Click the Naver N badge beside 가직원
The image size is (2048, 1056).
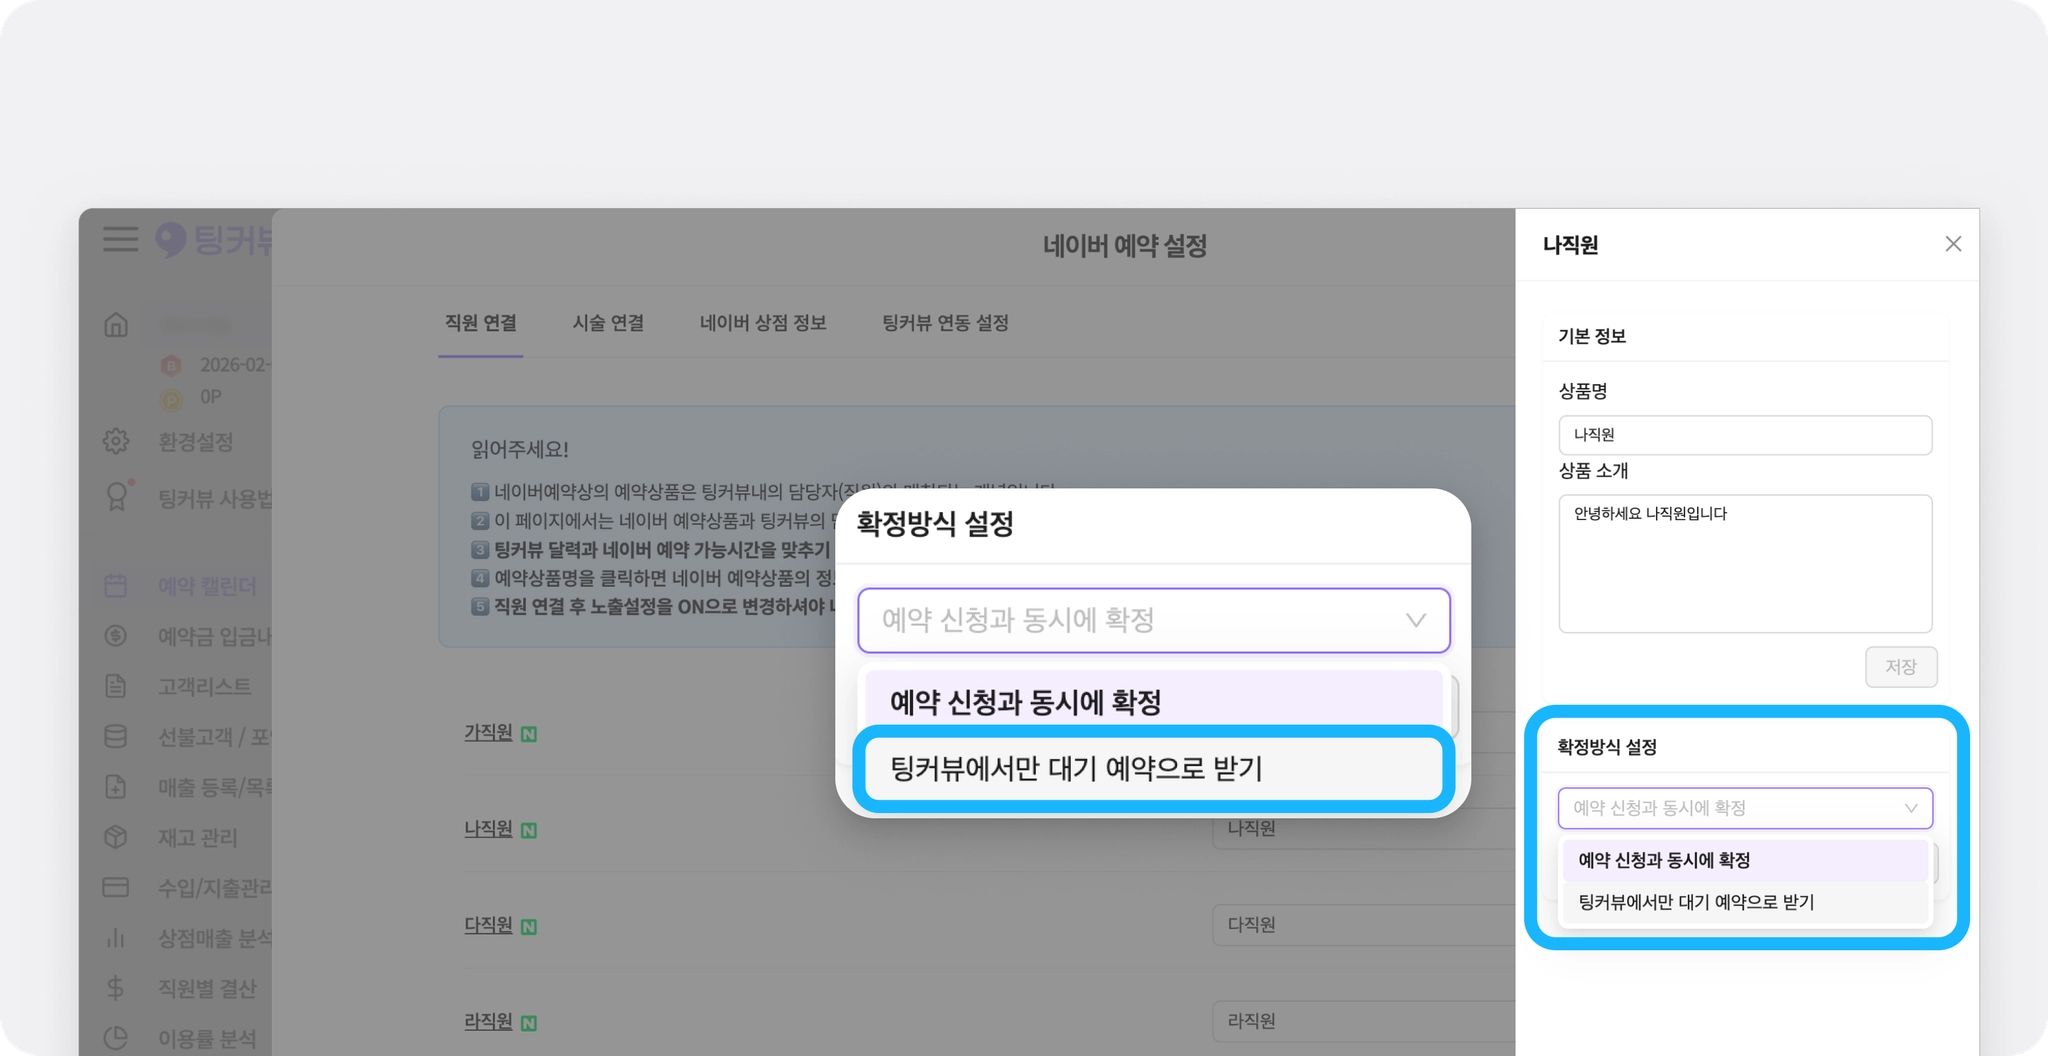click(529, 735)
